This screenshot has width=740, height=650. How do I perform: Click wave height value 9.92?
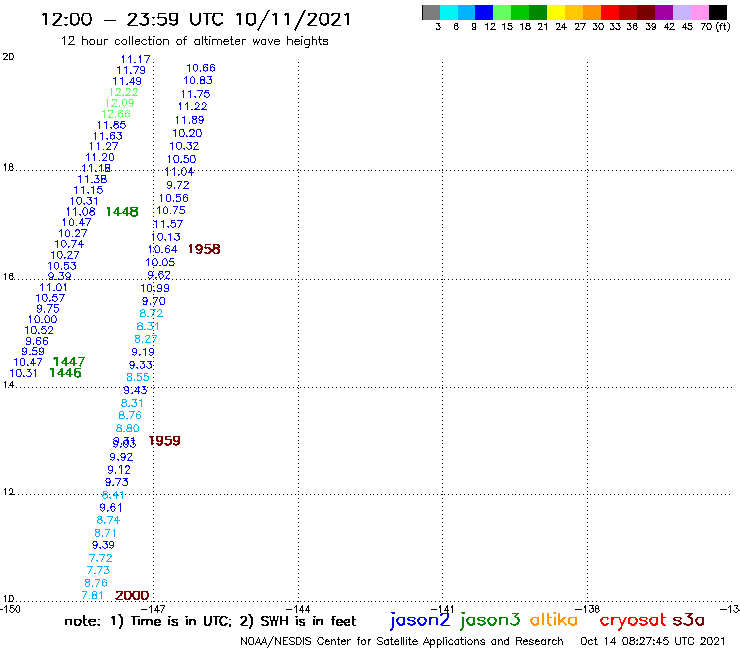pos(121,457)
